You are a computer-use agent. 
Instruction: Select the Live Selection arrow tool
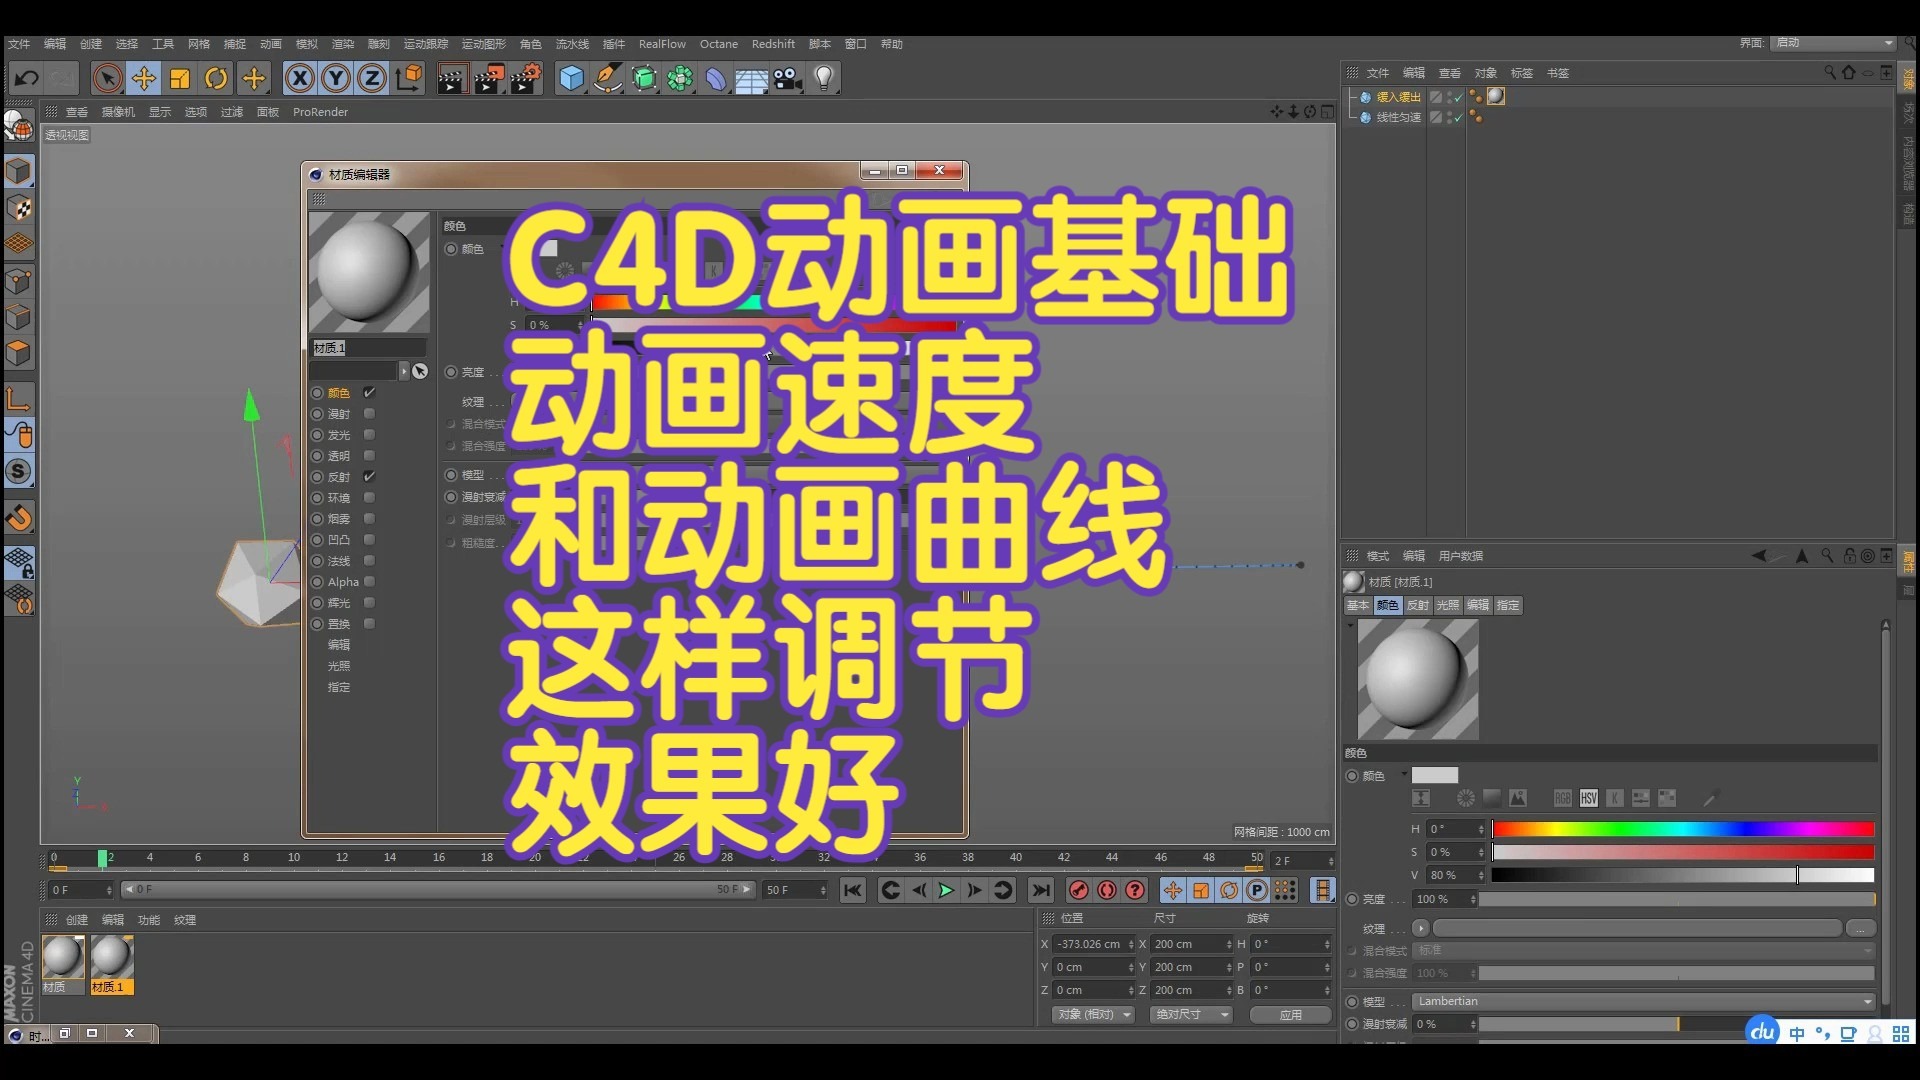[107, 78]
